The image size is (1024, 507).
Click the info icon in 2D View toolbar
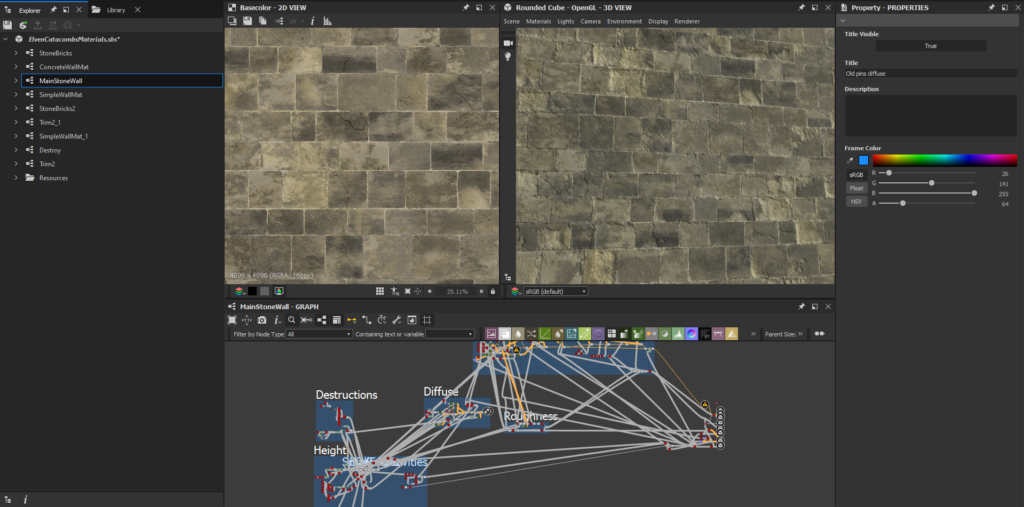tap(312, 20)
